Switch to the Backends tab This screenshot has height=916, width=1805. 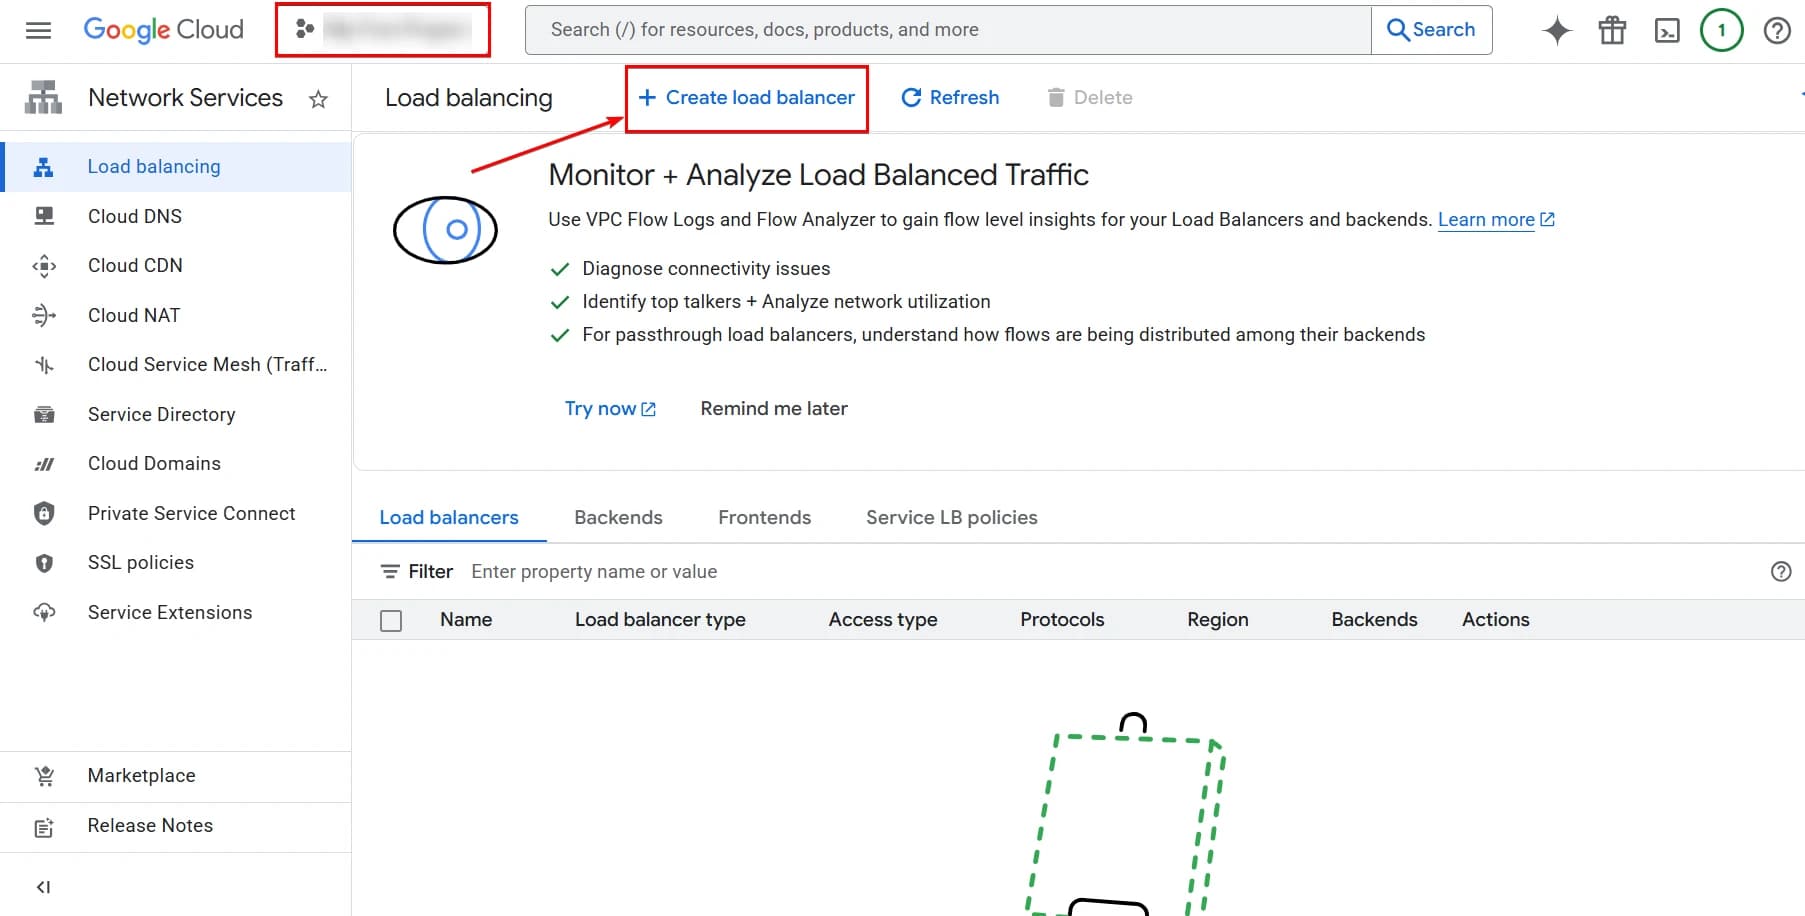(618, 517)
